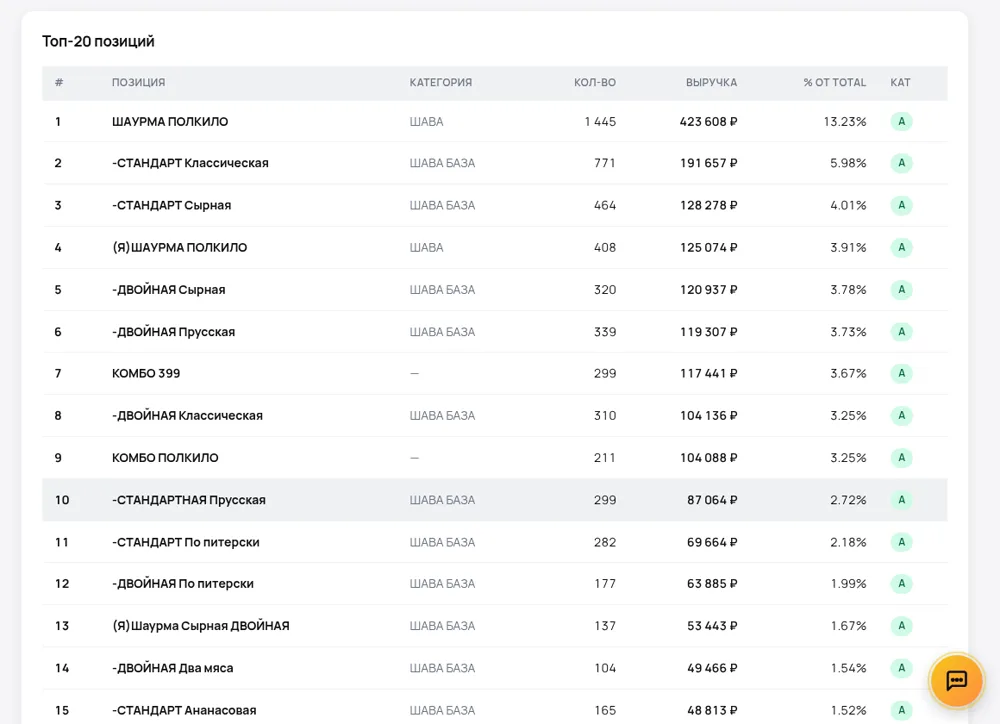Click the КАТЕГОРИЯ column header

pos(441,82)
